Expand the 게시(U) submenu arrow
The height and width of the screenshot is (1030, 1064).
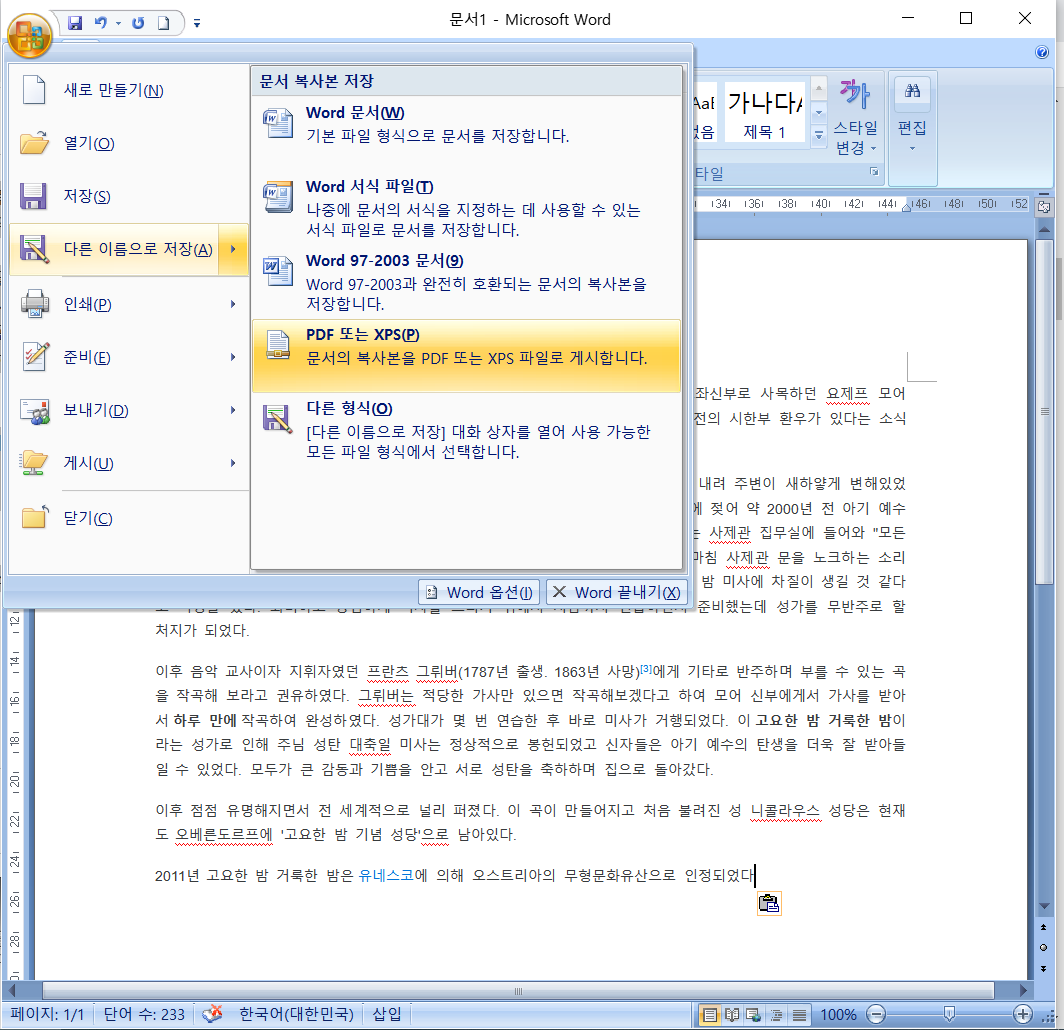click(x=233, y=463)
